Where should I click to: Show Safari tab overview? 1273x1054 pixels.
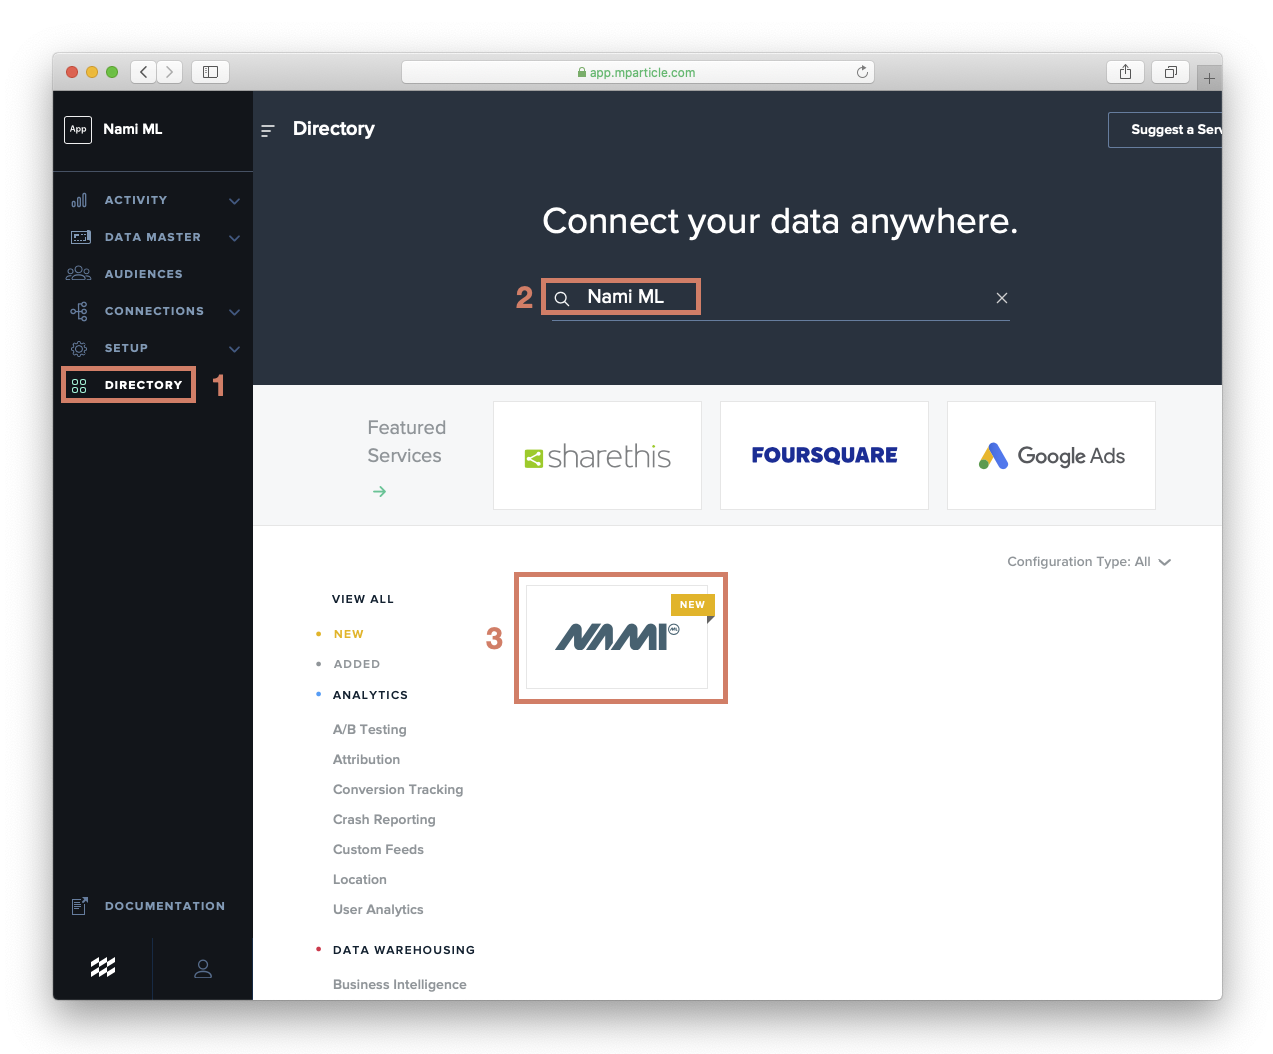pyautogui.click(x=1170, y=72)
